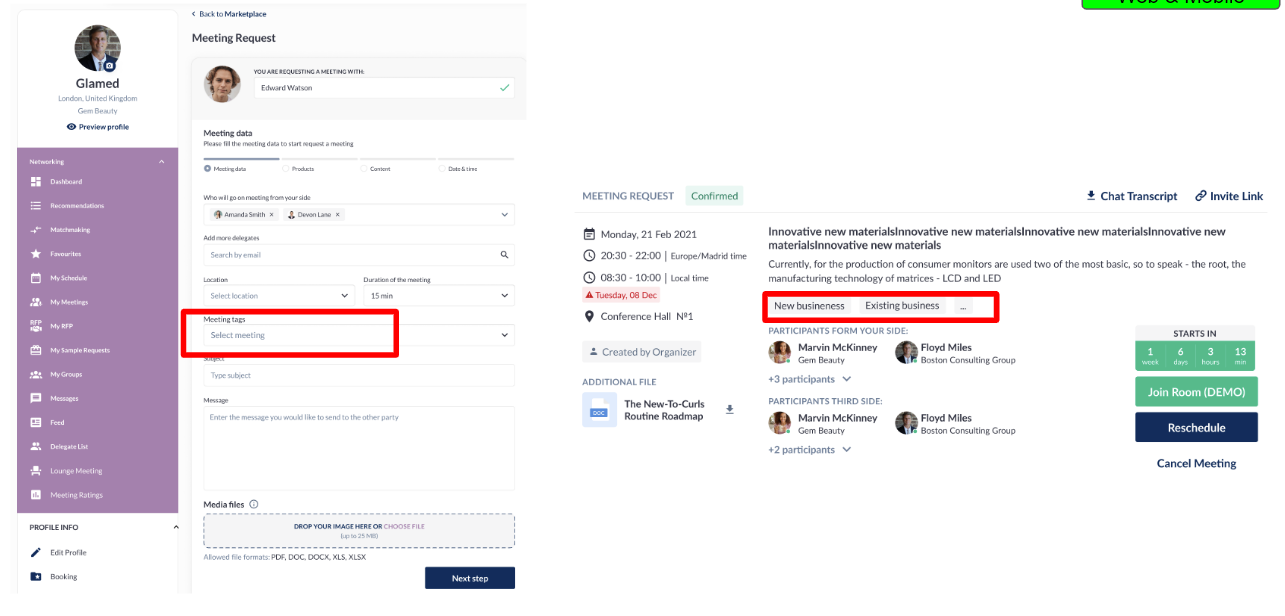
Task: Open the Dashboard icon in sidebar
Action: click(36, 182)
